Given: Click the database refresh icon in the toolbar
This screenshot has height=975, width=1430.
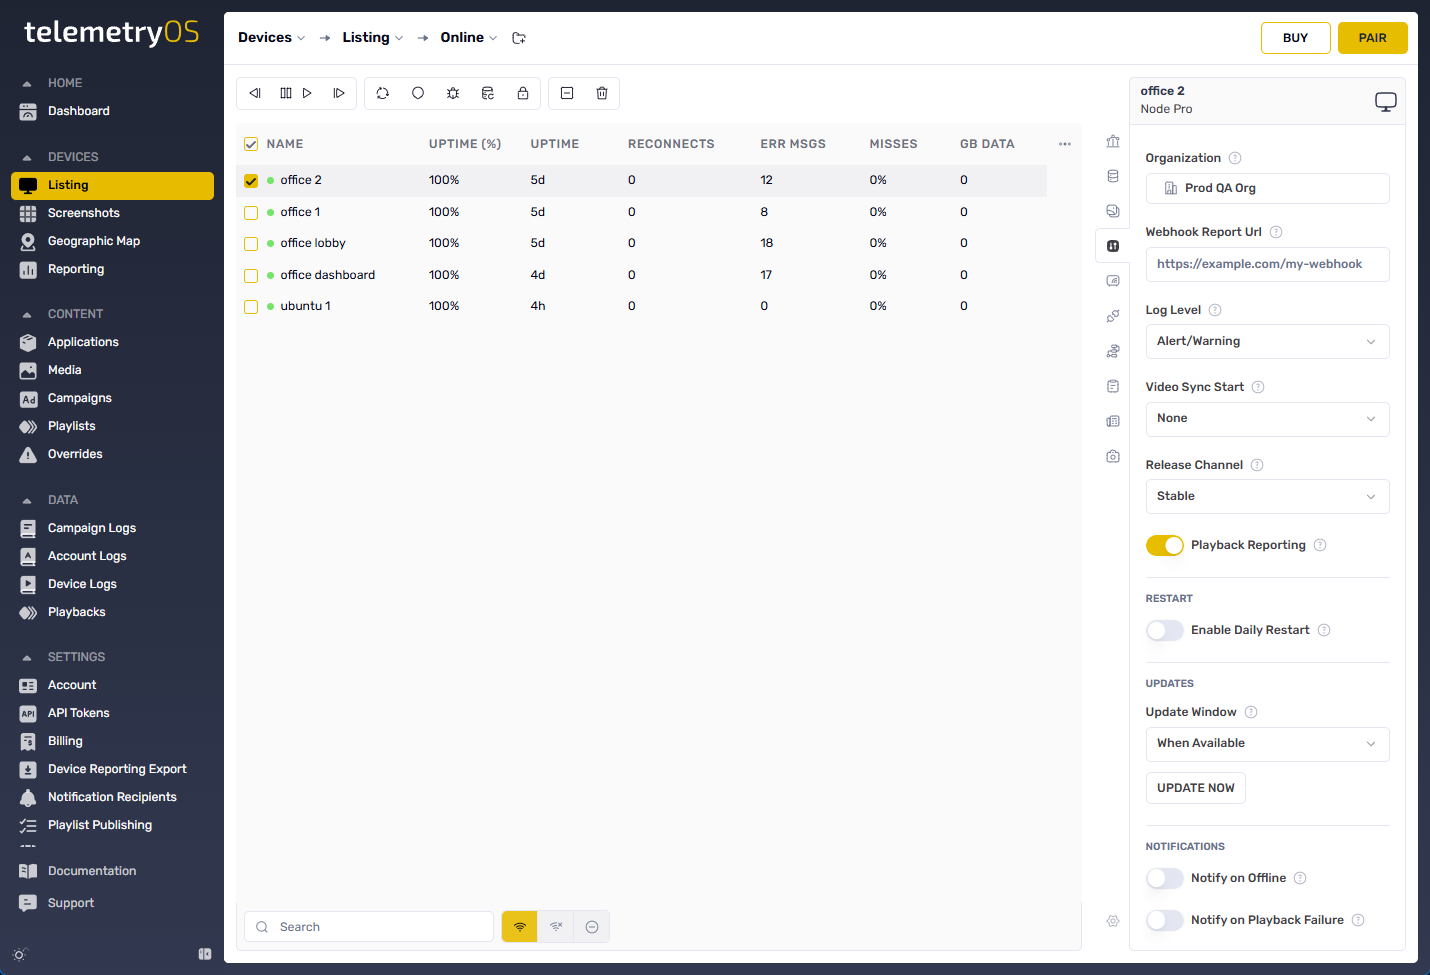Looking at the screenshot, I should point(488,93).
